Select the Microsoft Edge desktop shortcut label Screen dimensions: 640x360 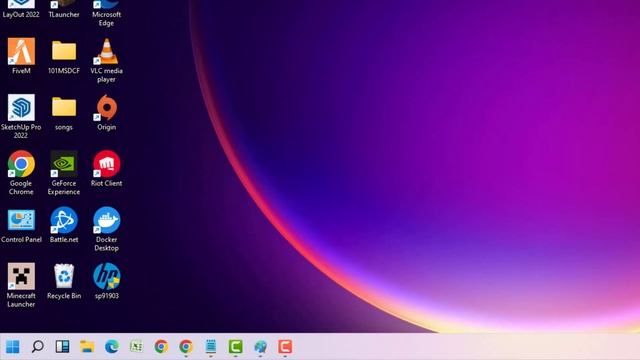tap(107, 19)
